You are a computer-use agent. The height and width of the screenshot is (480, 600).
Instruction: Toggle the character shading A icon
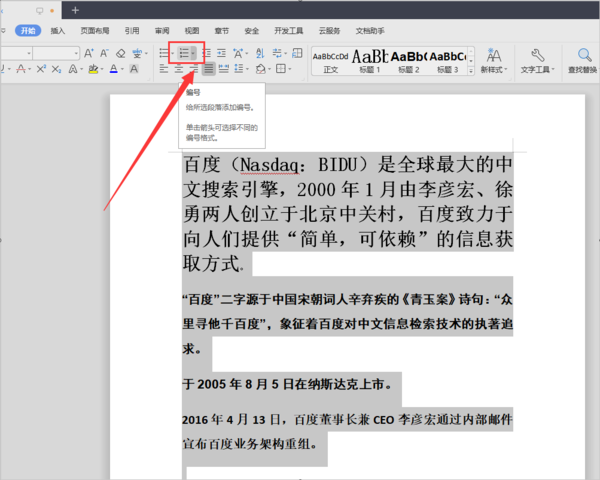tap(134, 69)
